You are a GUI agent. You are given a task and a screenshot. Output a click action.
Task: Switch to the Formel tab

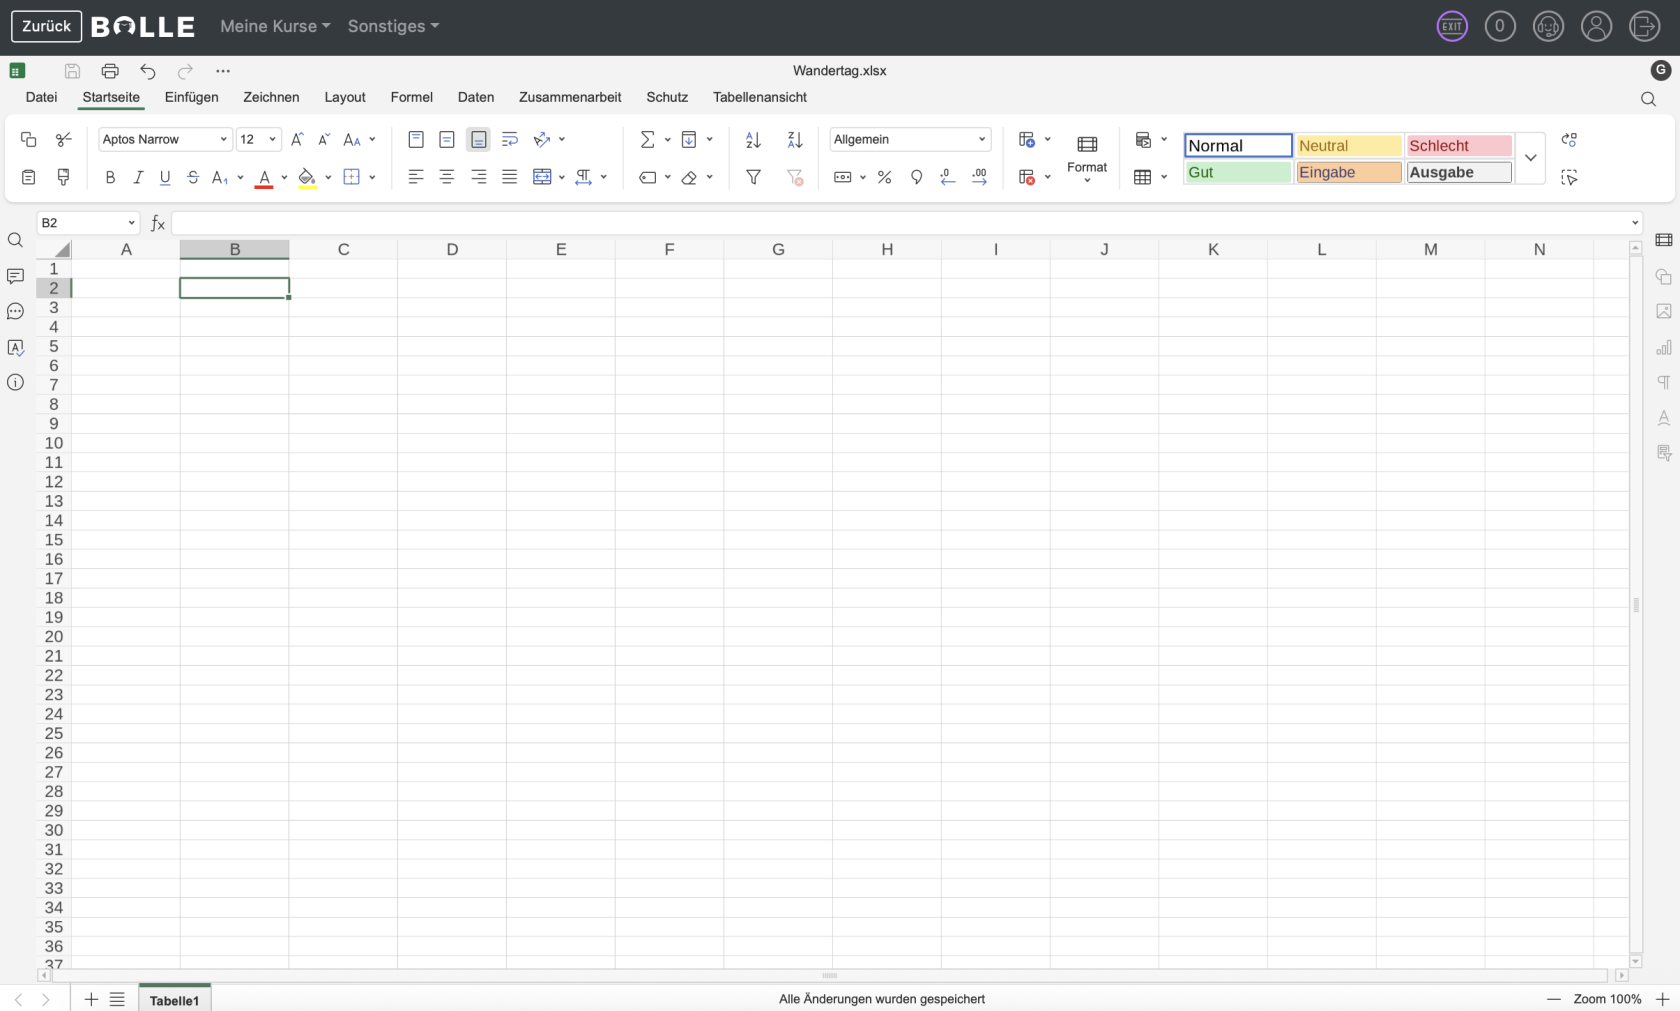[x=412, y=97]
